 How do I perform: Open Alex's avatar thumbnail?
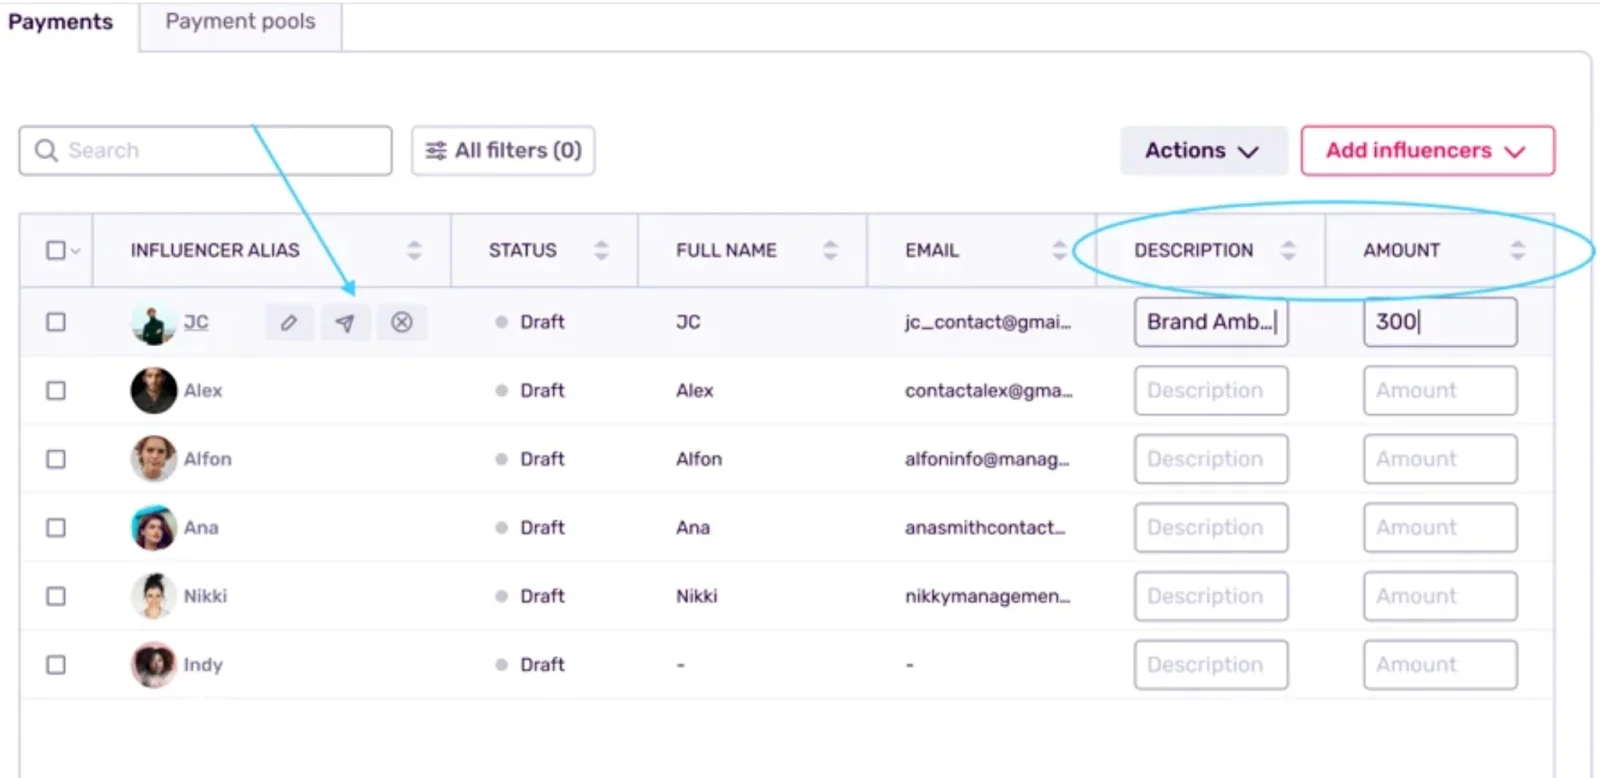(x=153, y=390)
